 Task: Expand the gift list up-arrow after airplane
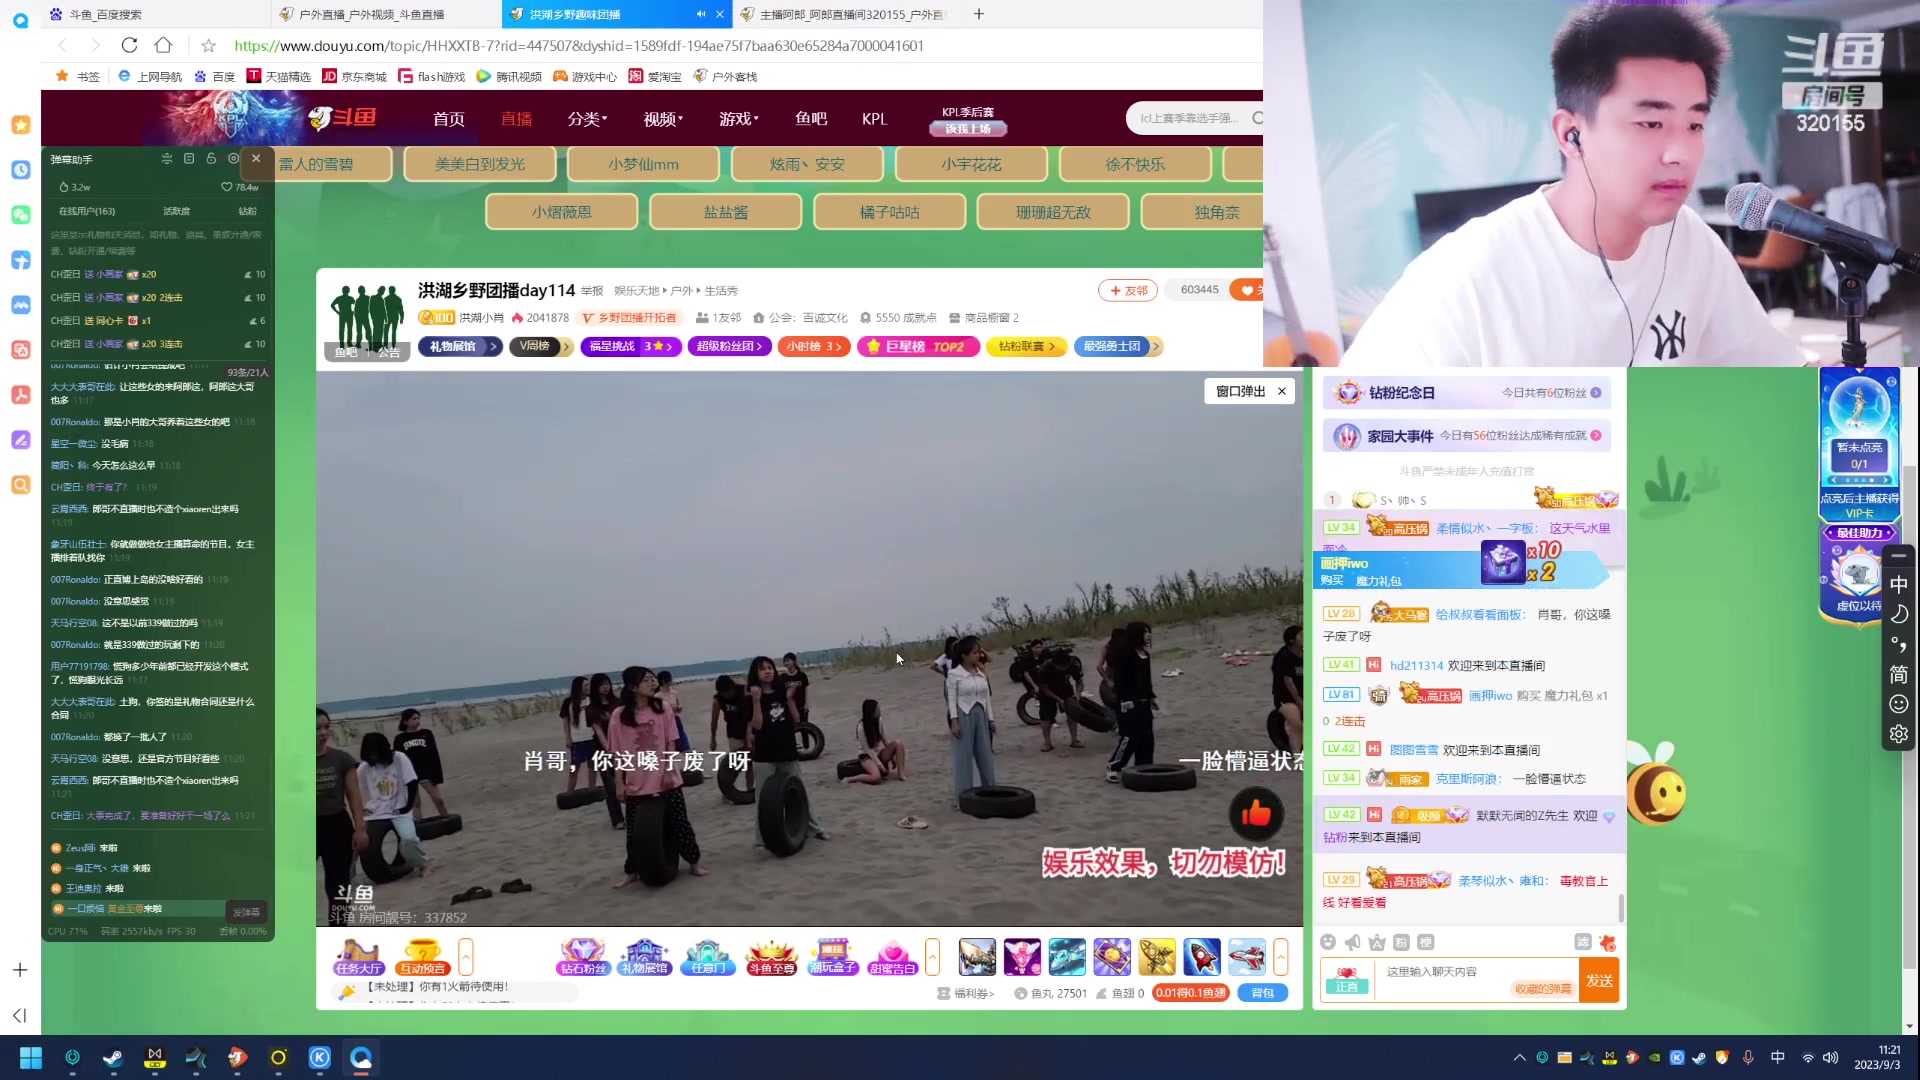pyautogui.click(x=1281, y=957)
